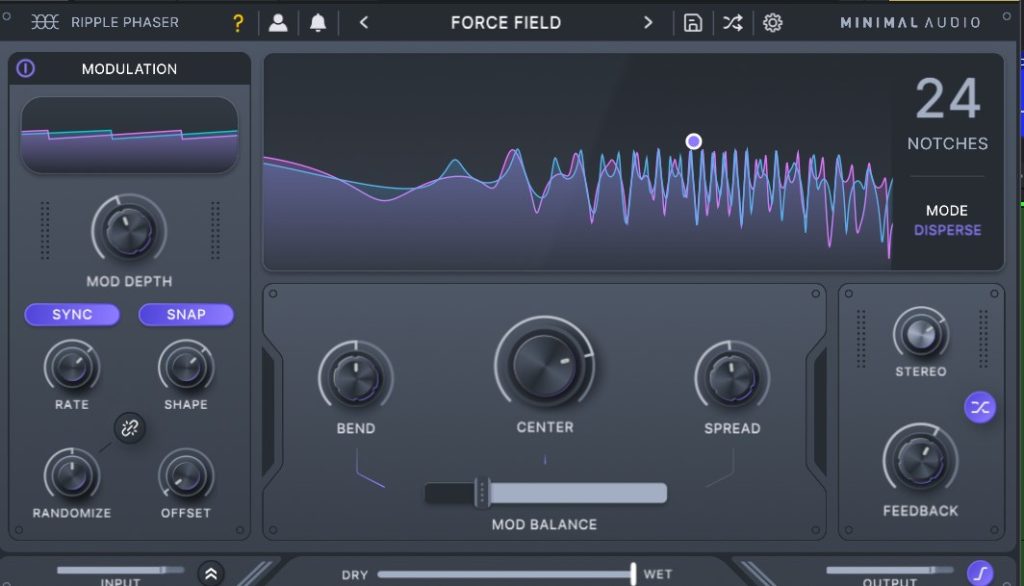Open the FORCE FIELD preset menu
The image size is (1024, 586).
click(506, 23)
